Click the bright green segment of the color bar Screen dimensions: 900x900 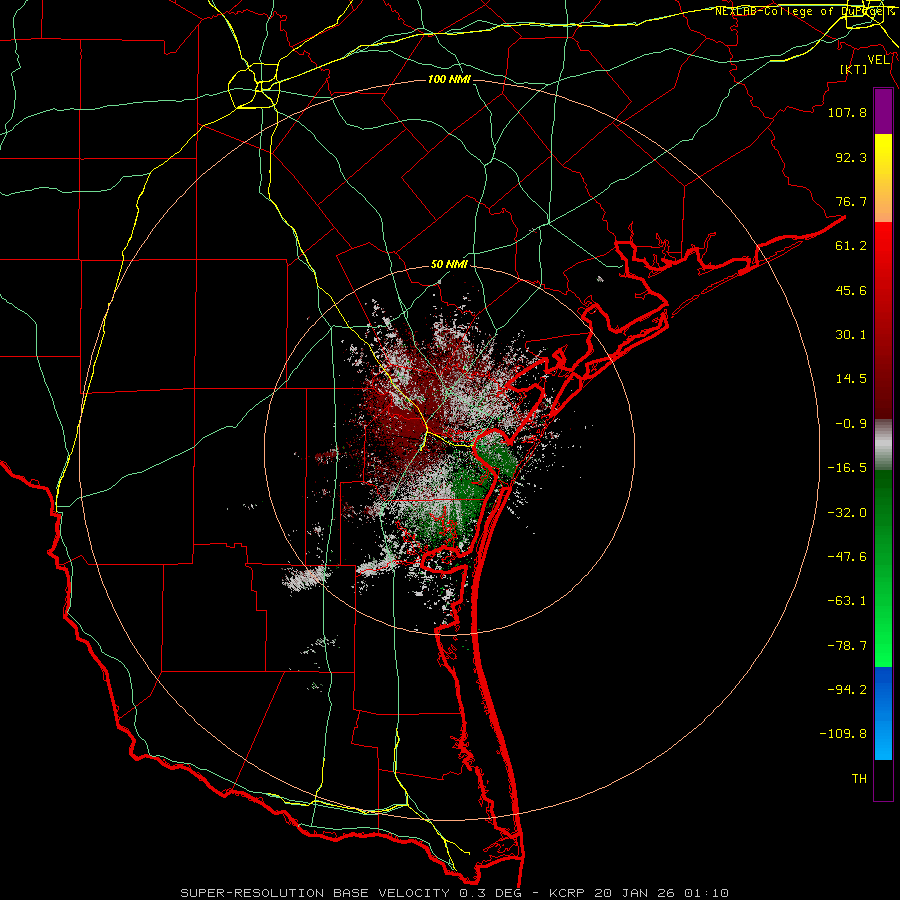pyautogui.click(x=883, y=568)
